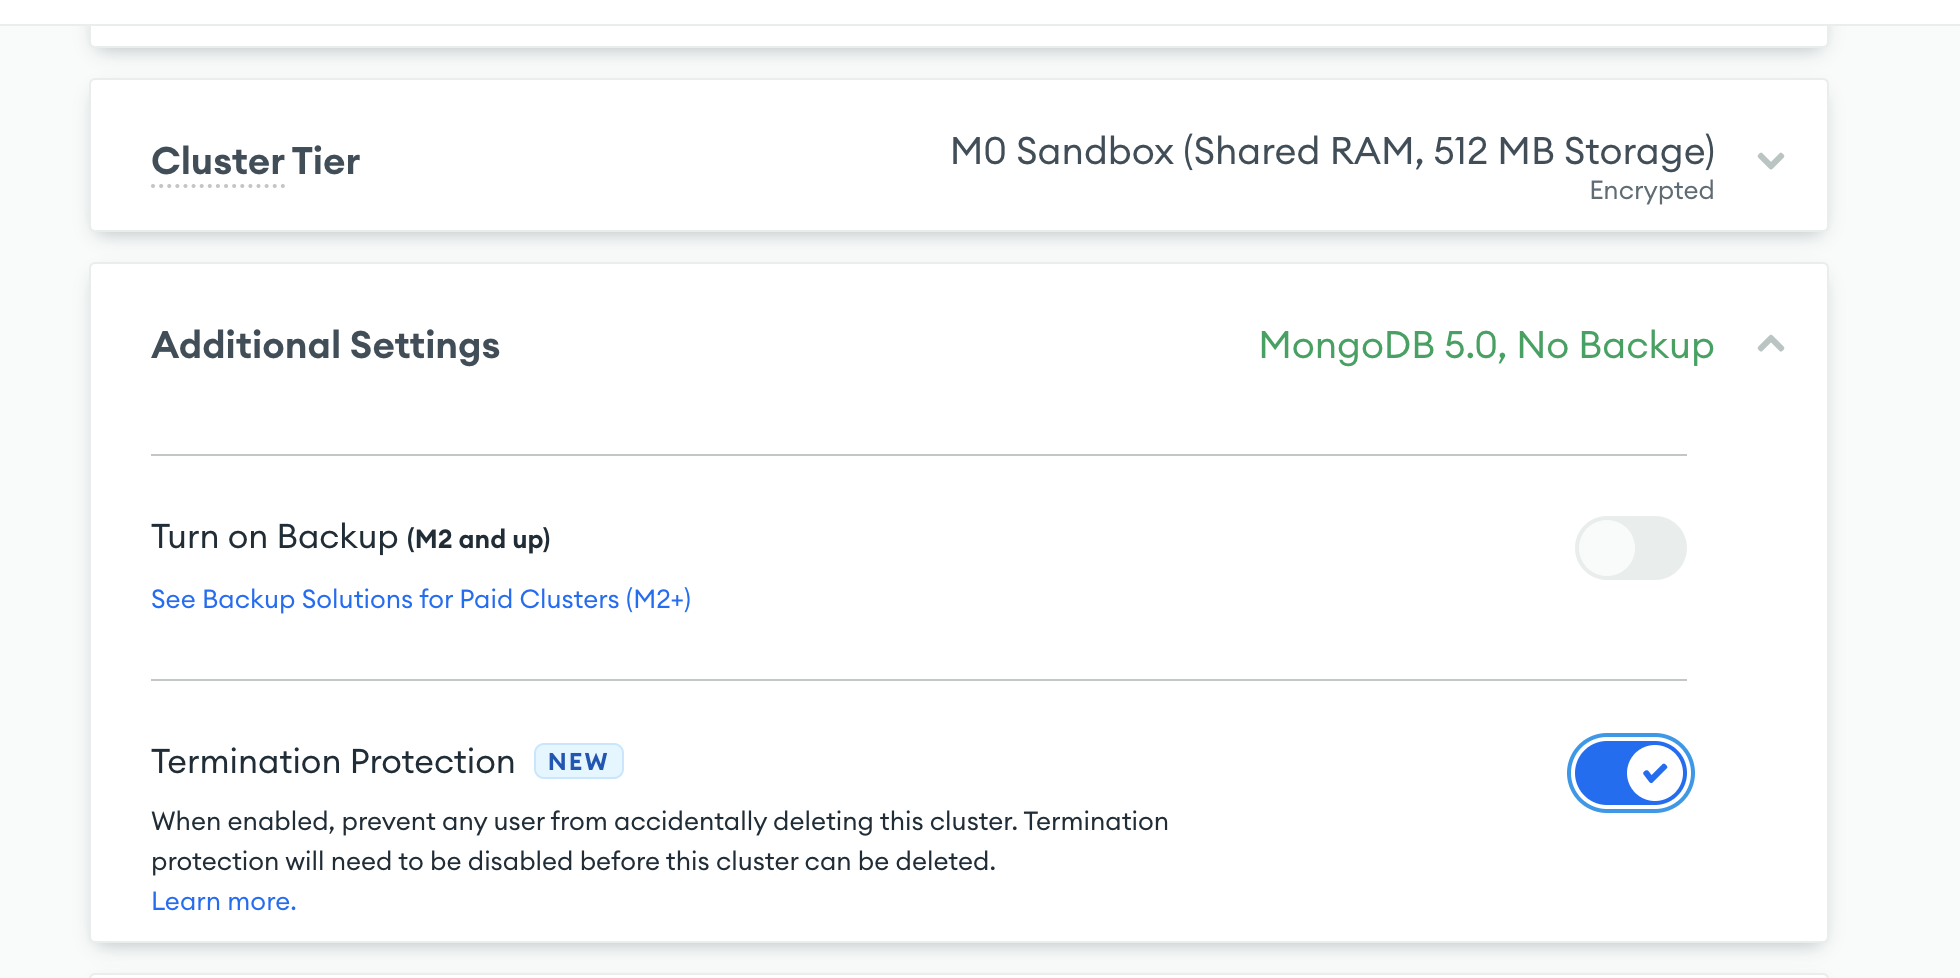Click the partially visible card above Cluster Tier
This screenshot has height=978, width=1960.
(959, 36)
